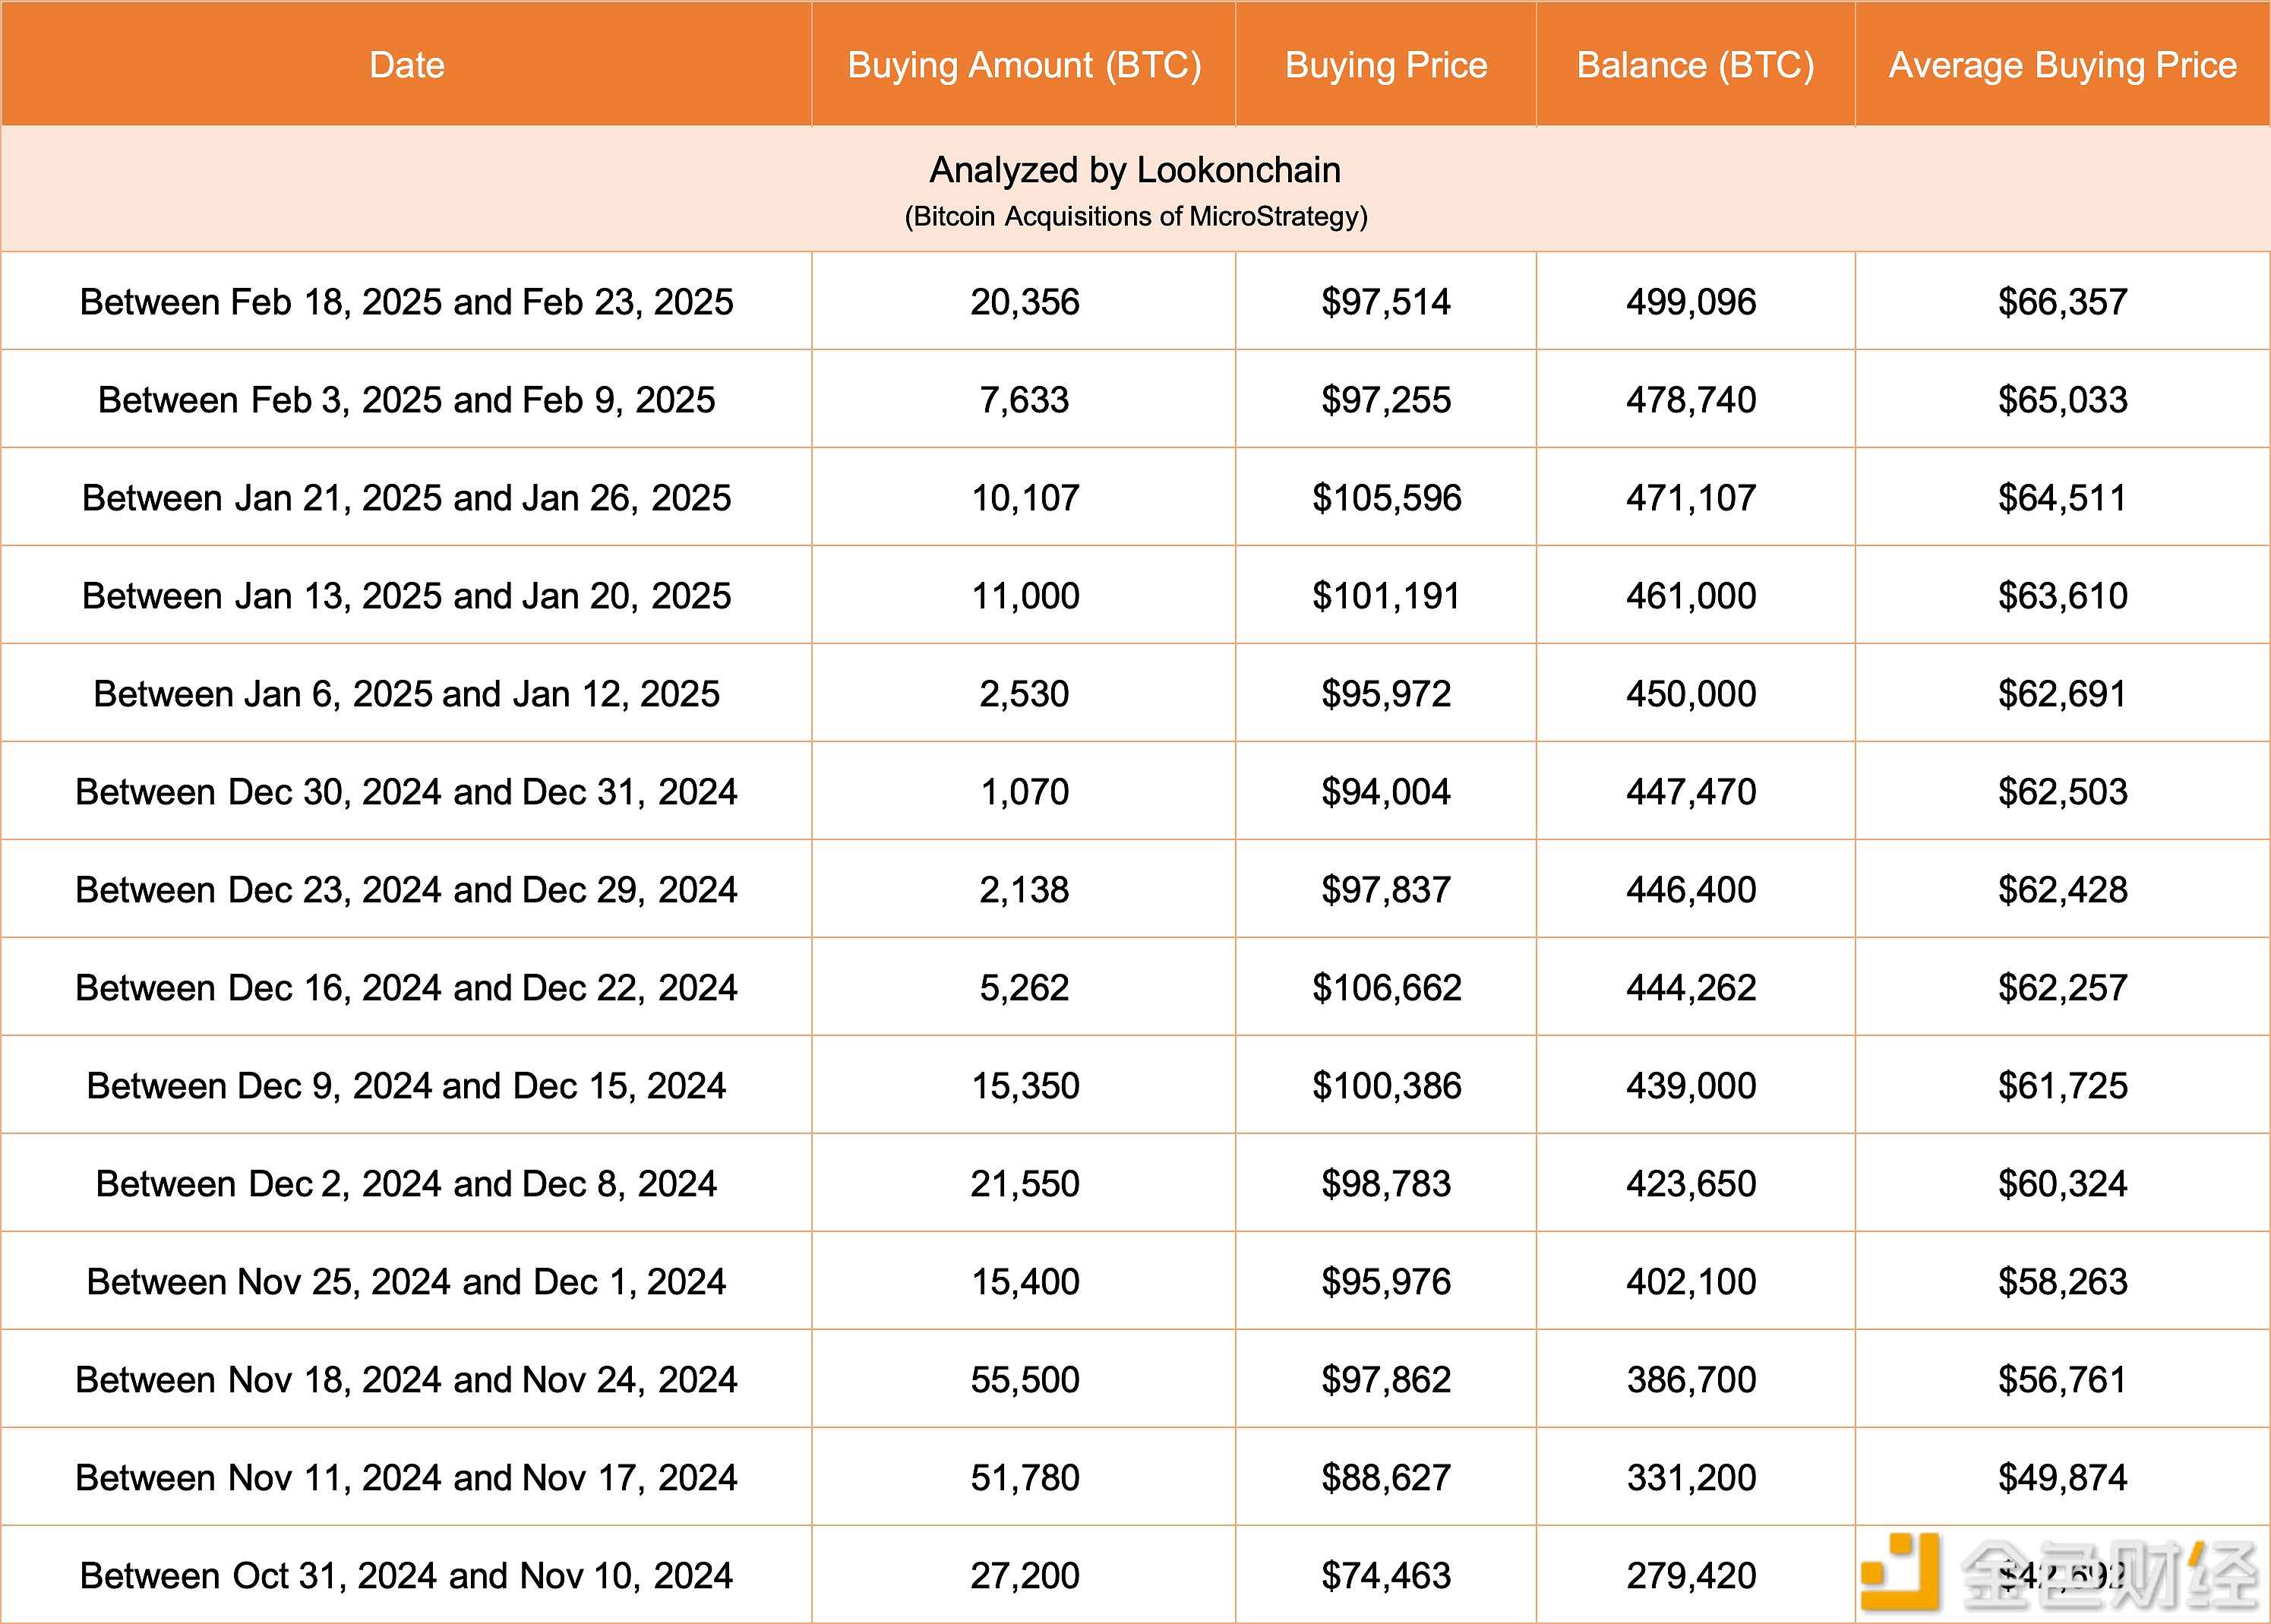Viewport: 2271px width, 1624px height.
Task: Select the 499,096 balance cell
Action: [x=1695, y=301]
